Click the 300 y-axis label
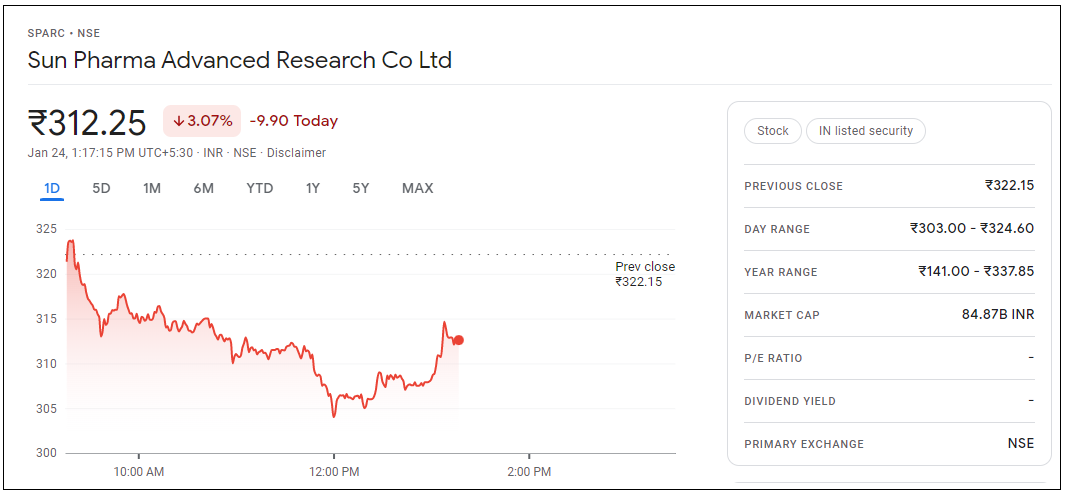 tap(46, 453)
